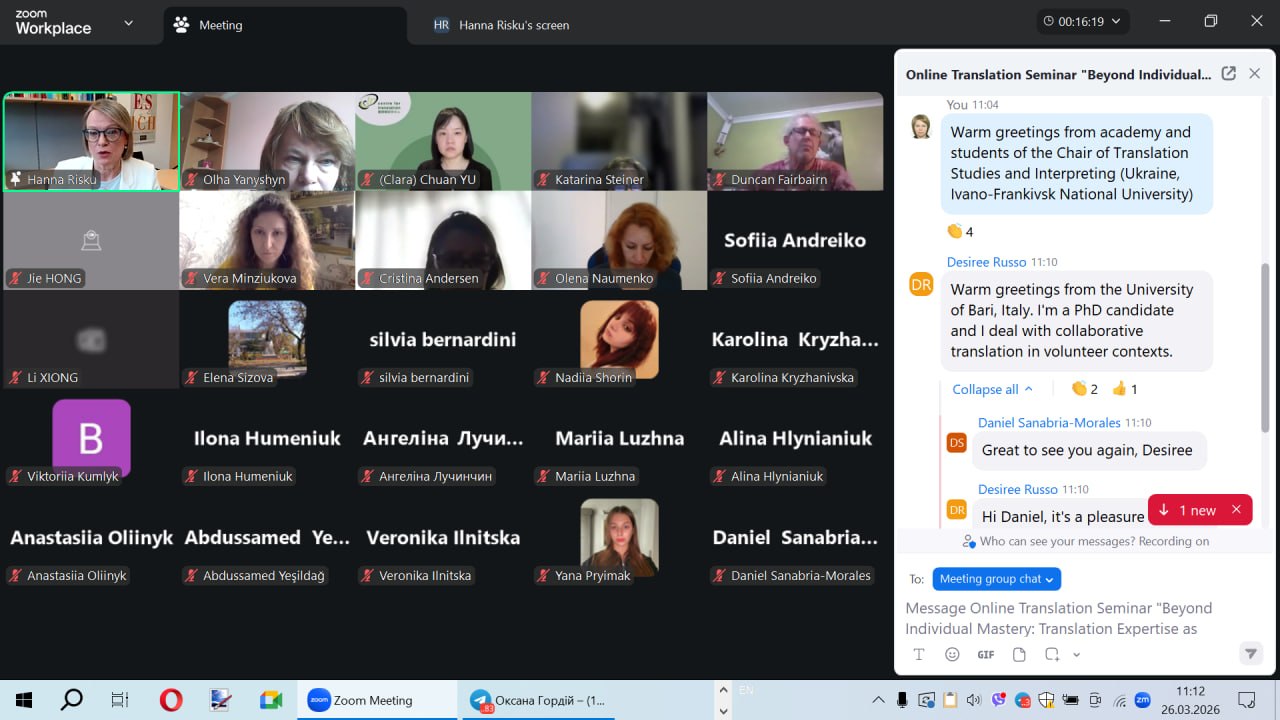The width and height of the screenshot is (1280, 720).
Task: Click the file attachment icon in chat
Action: tap(1019, 654)
